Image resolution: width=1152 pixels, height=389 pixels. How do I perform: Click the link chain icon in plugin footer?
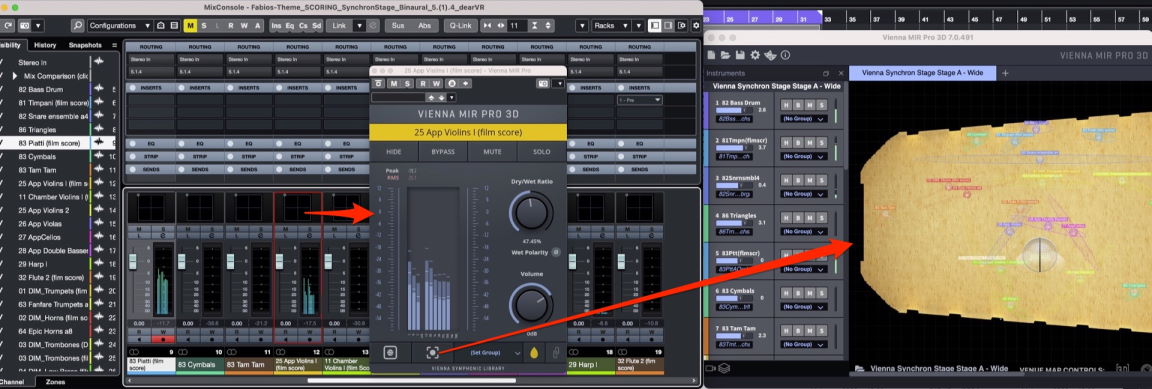pos(555,353)
